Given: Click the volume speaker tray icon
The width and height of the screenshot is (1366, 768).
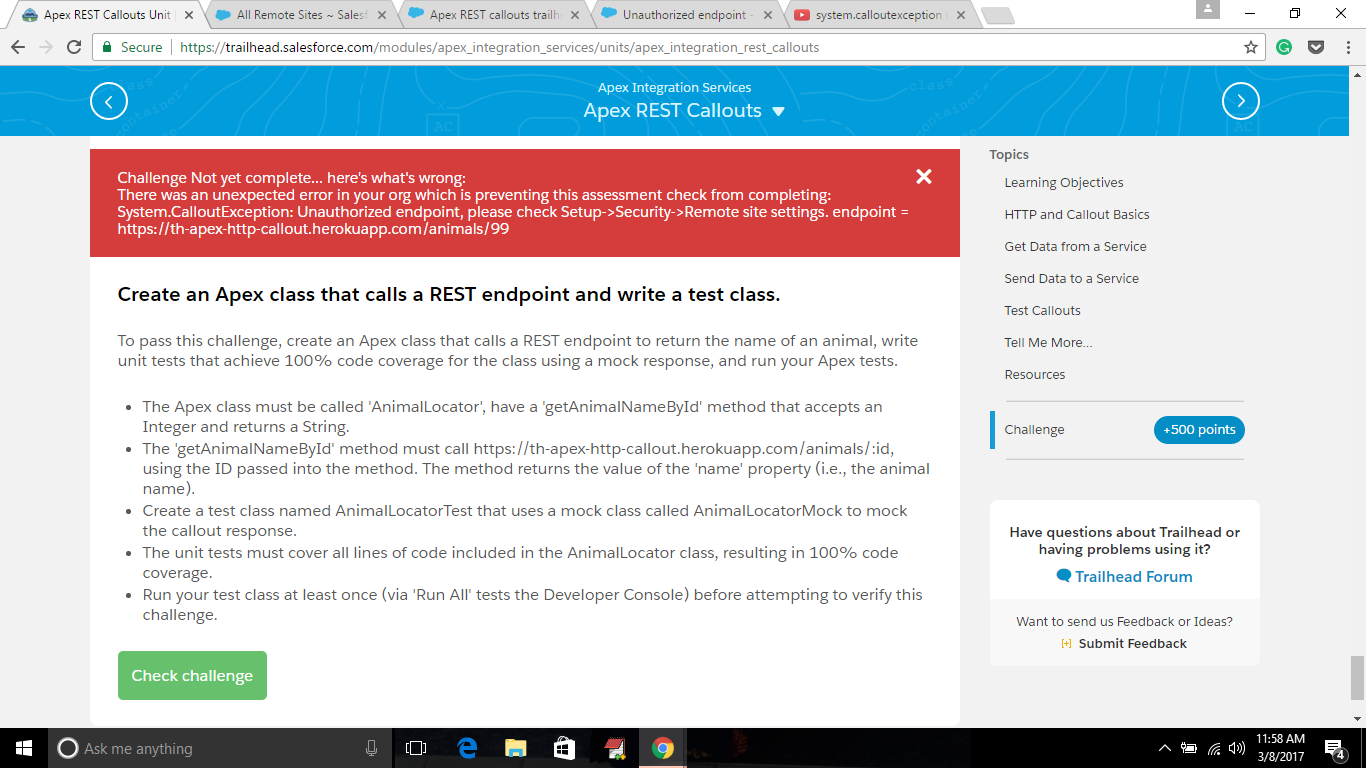Looking at the screenshot, I should [1237, 748].
